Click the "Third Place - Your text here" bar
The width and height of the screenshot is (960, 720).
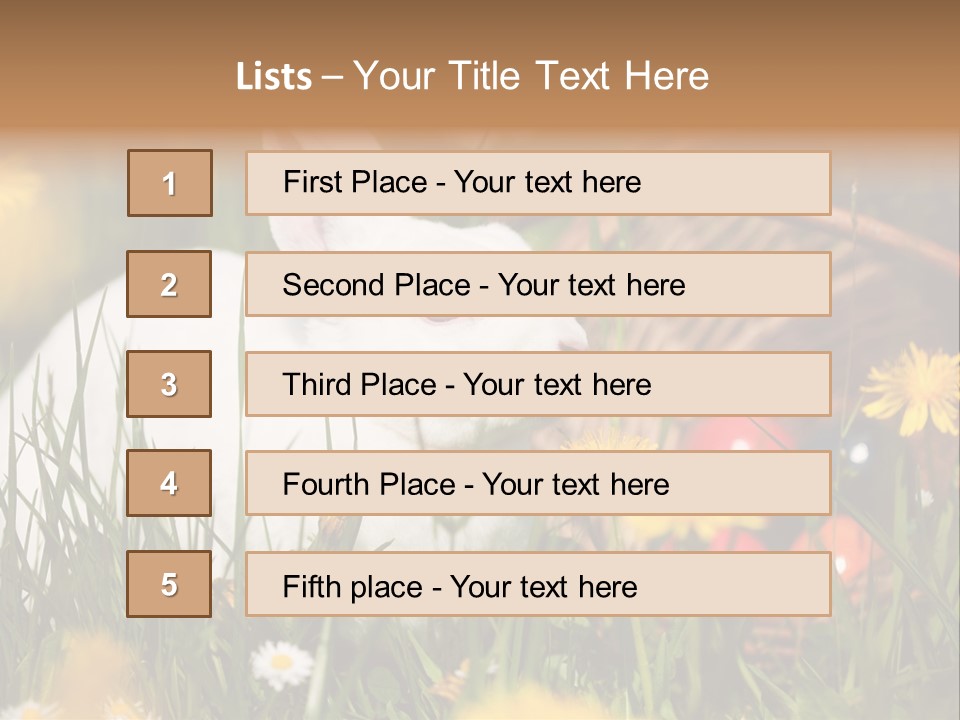(538, 384)
